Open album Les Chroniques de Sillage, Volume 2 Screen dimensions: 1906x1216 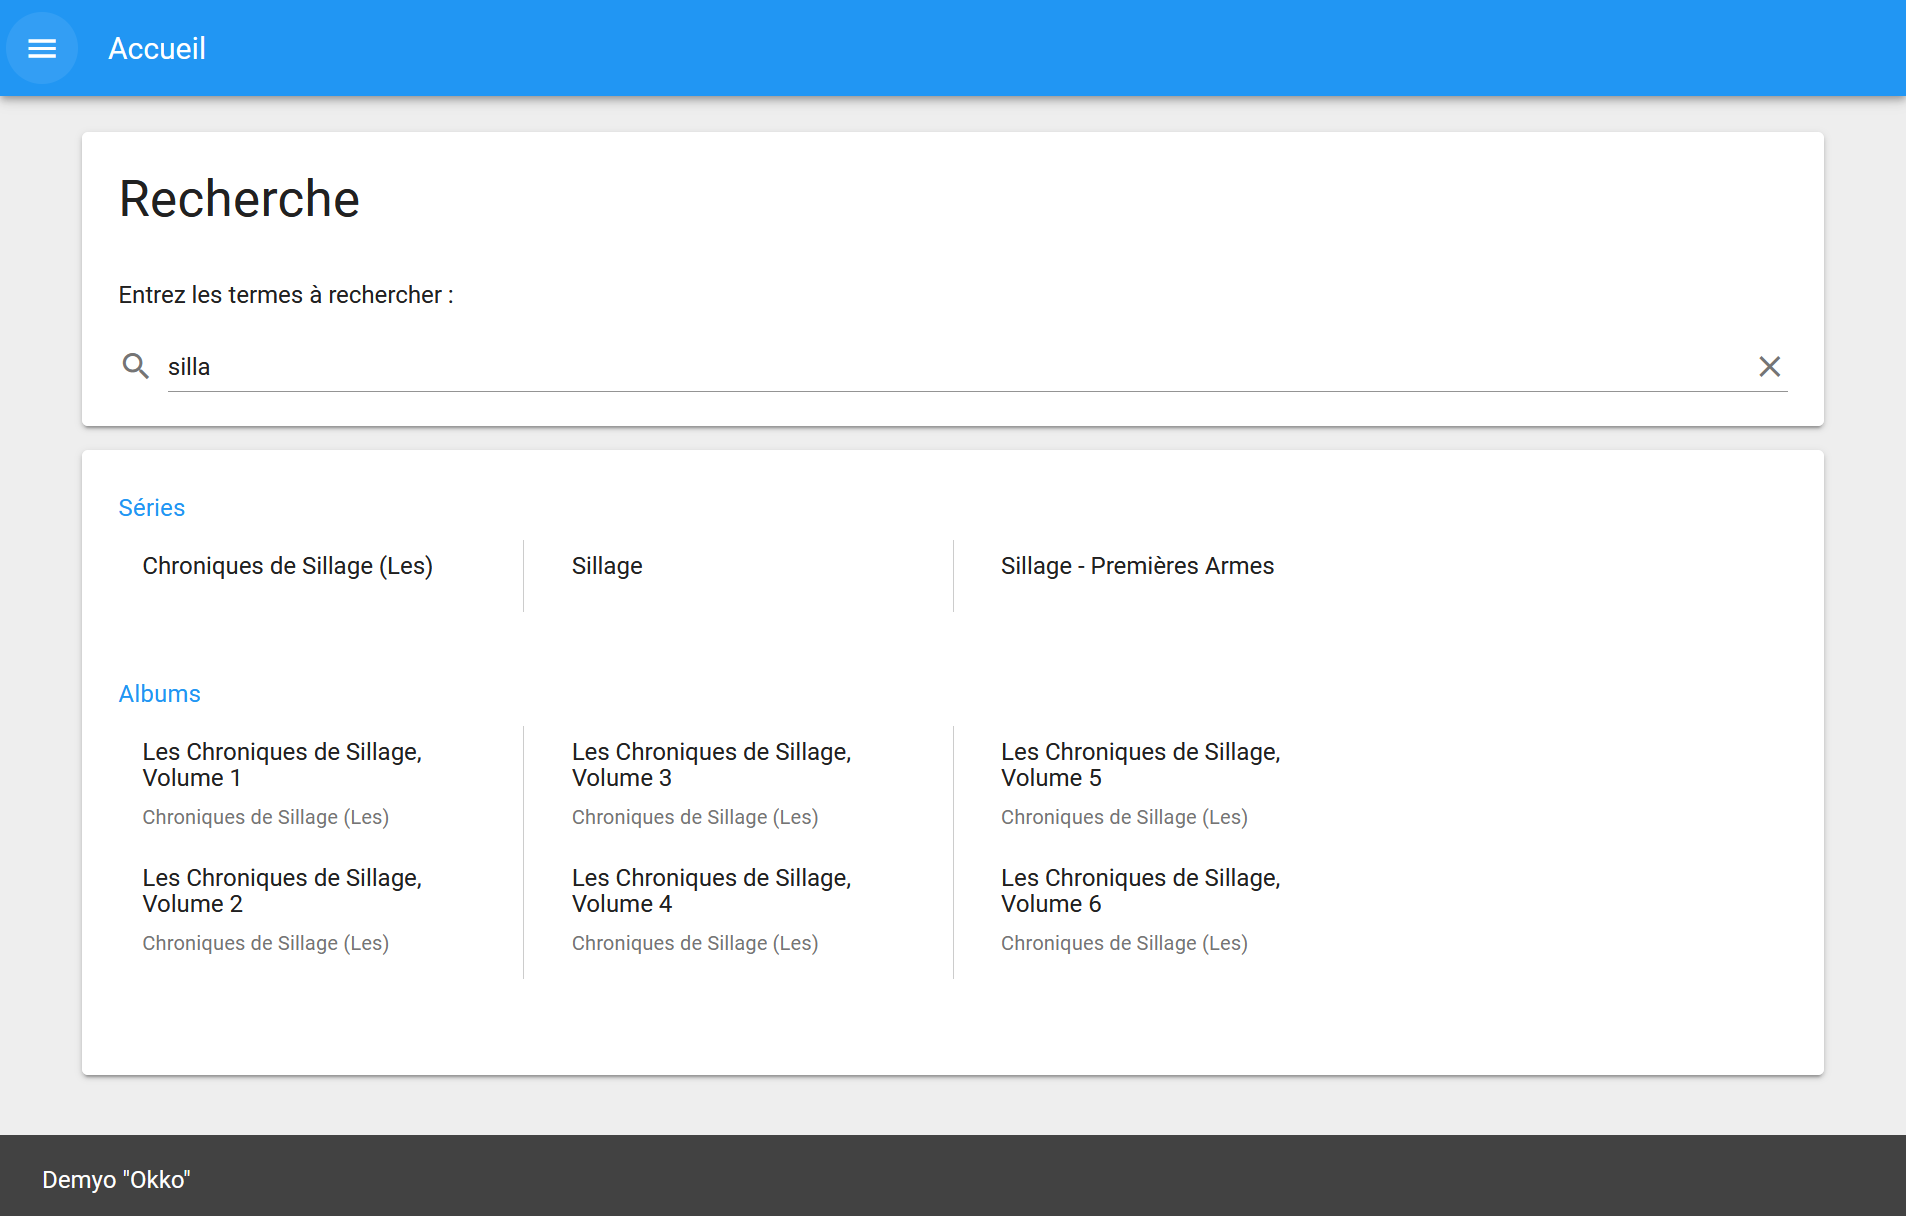(x=282, y=891)
